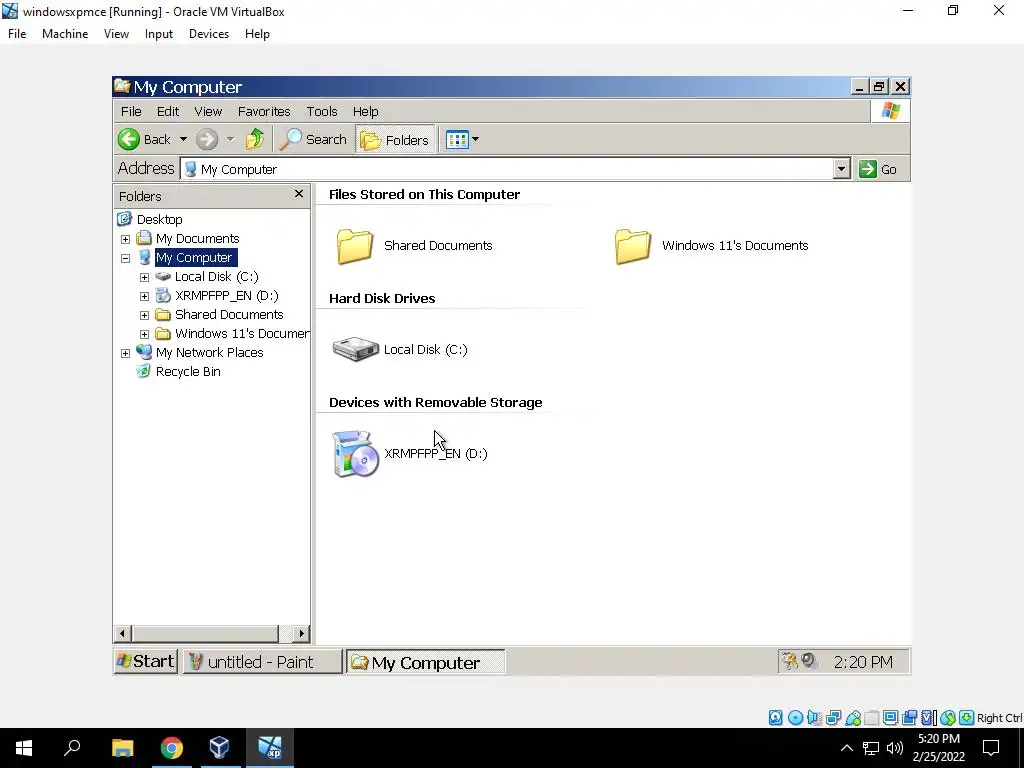
Task: Expand Windows 11's Documents tree node
Action: (x=144, y=334)
